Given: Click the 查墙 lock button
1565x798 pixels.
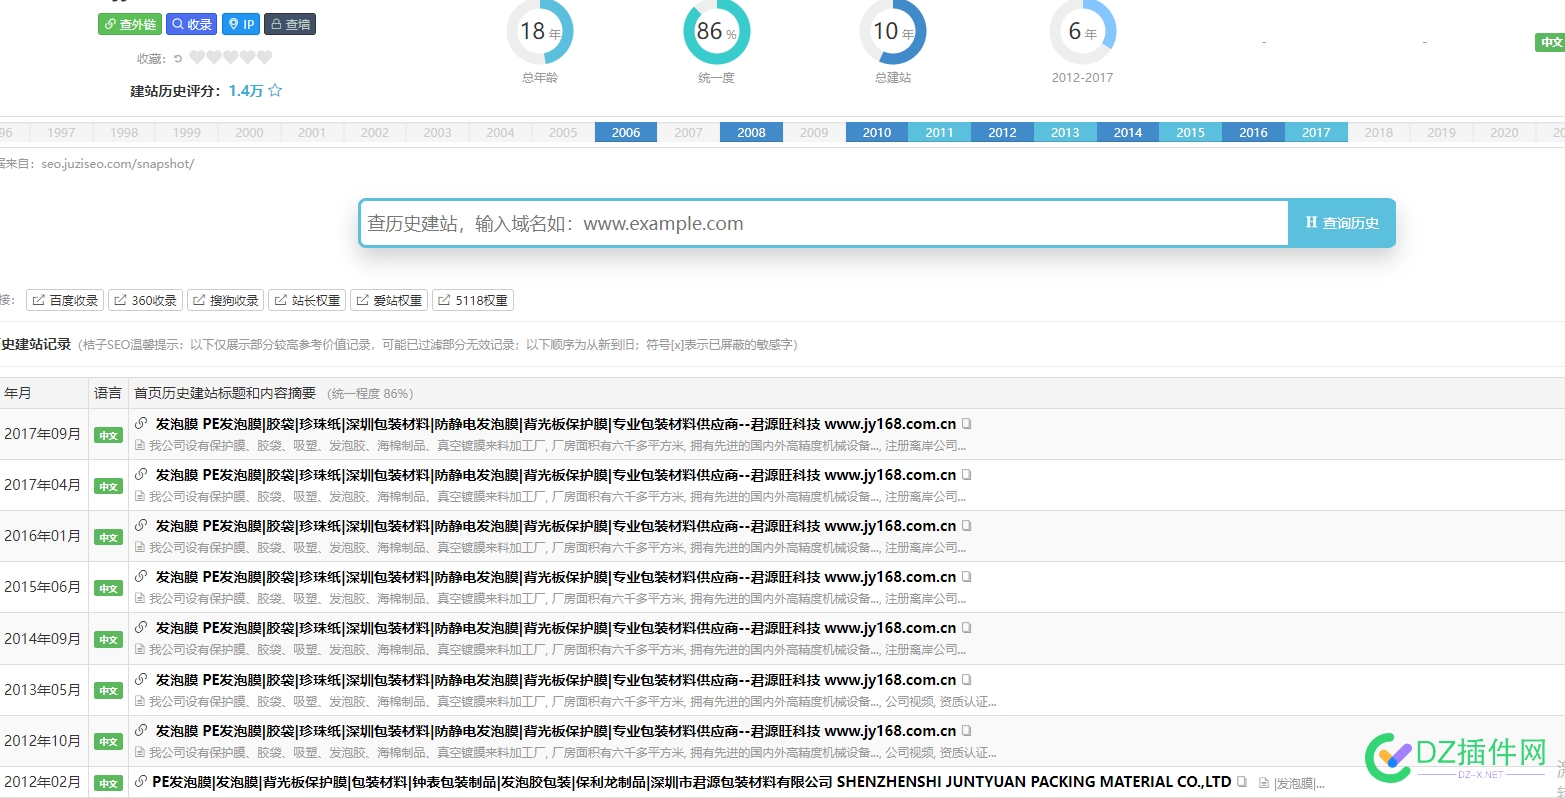Looking at the screenshot, I should (x=290, y=24).
